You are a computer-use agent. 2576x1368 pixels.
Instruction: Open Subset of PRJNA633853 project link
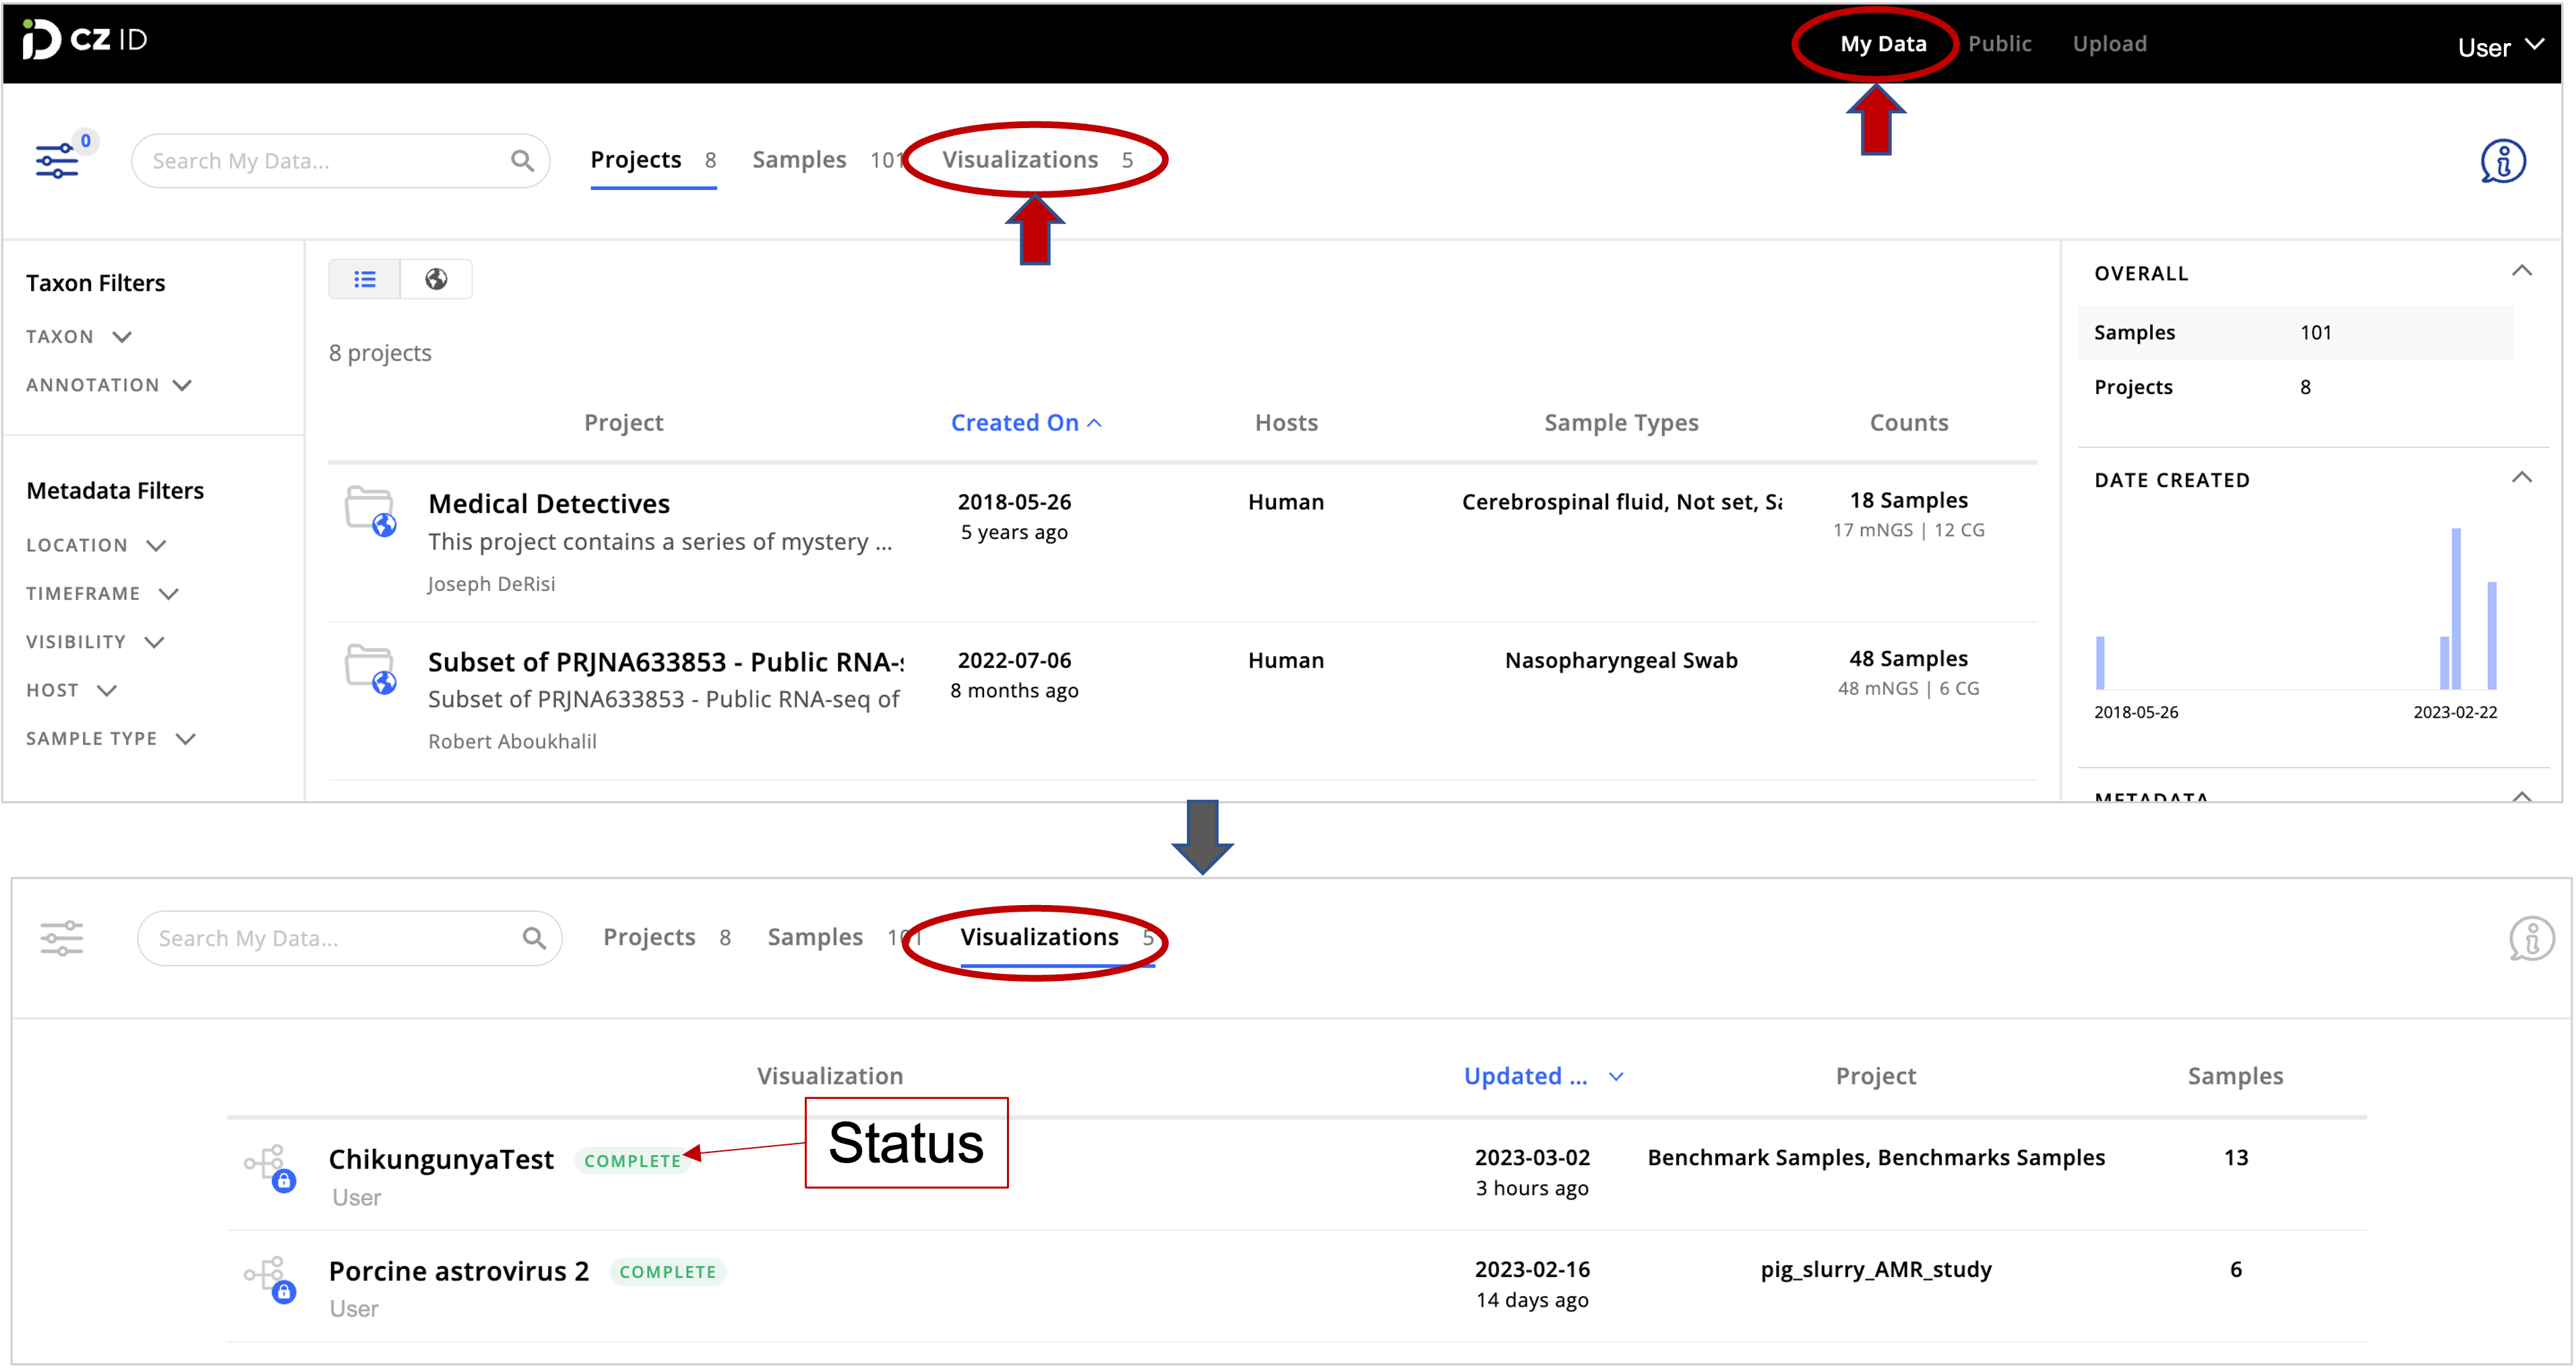665,662
